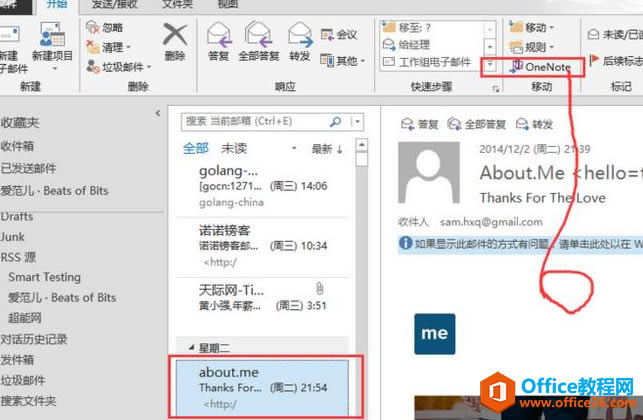The image size is (643, 420).
Task: Click the search magnifier icon
Action: [335, 121]
